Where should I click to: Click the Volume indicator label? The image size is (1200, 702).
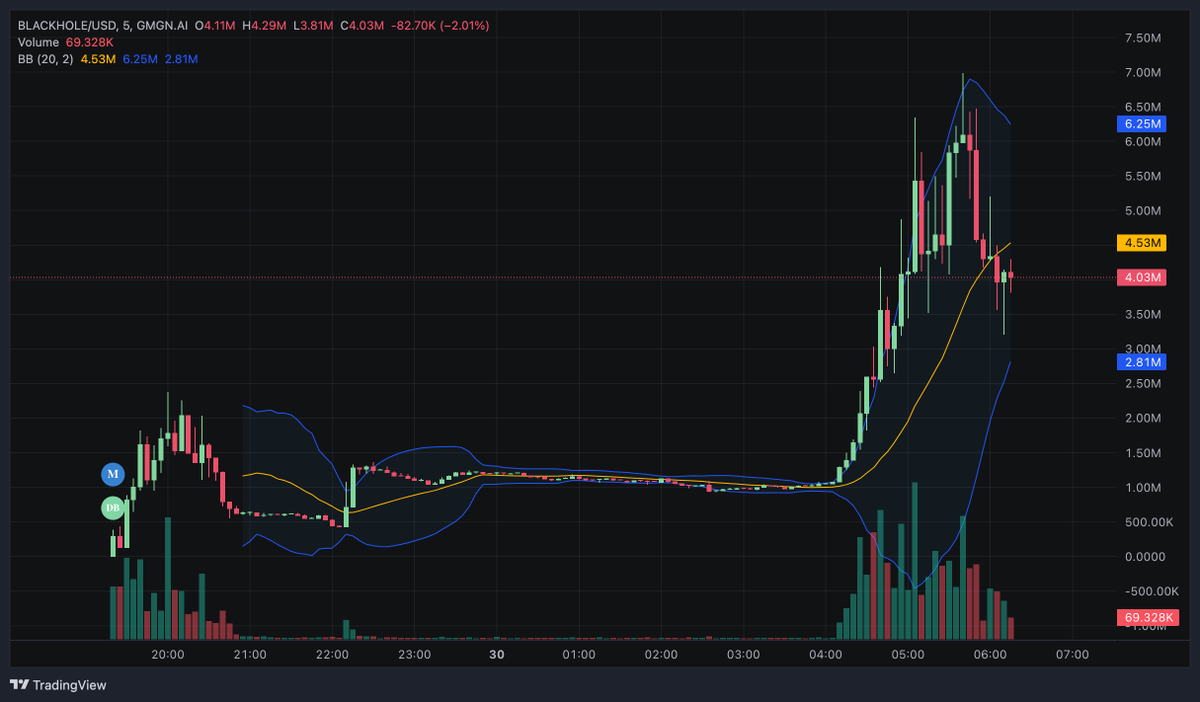tap(38, 41)
